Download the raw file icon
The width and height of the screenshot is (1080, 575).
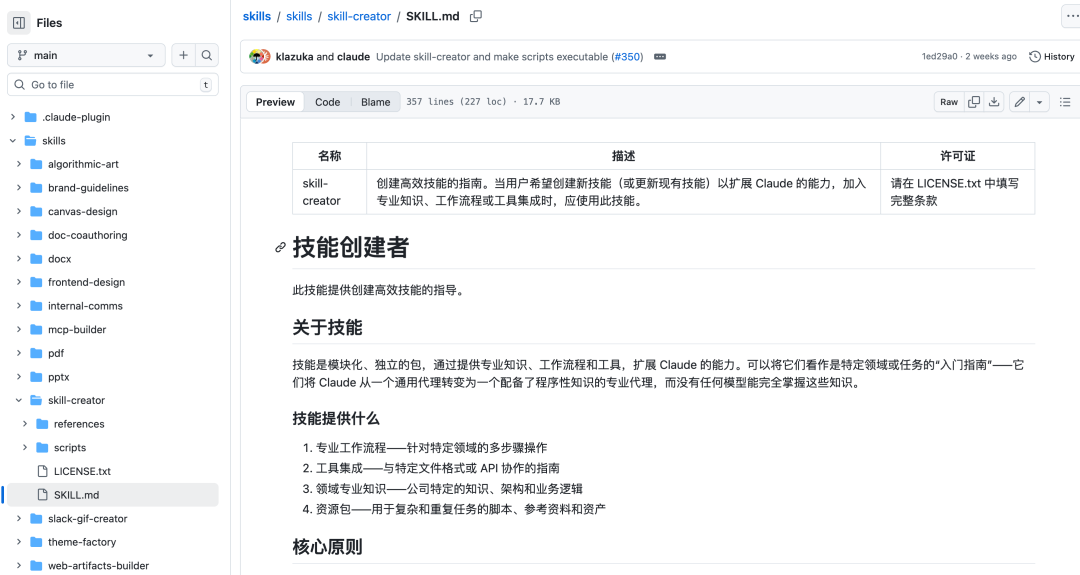994,102
